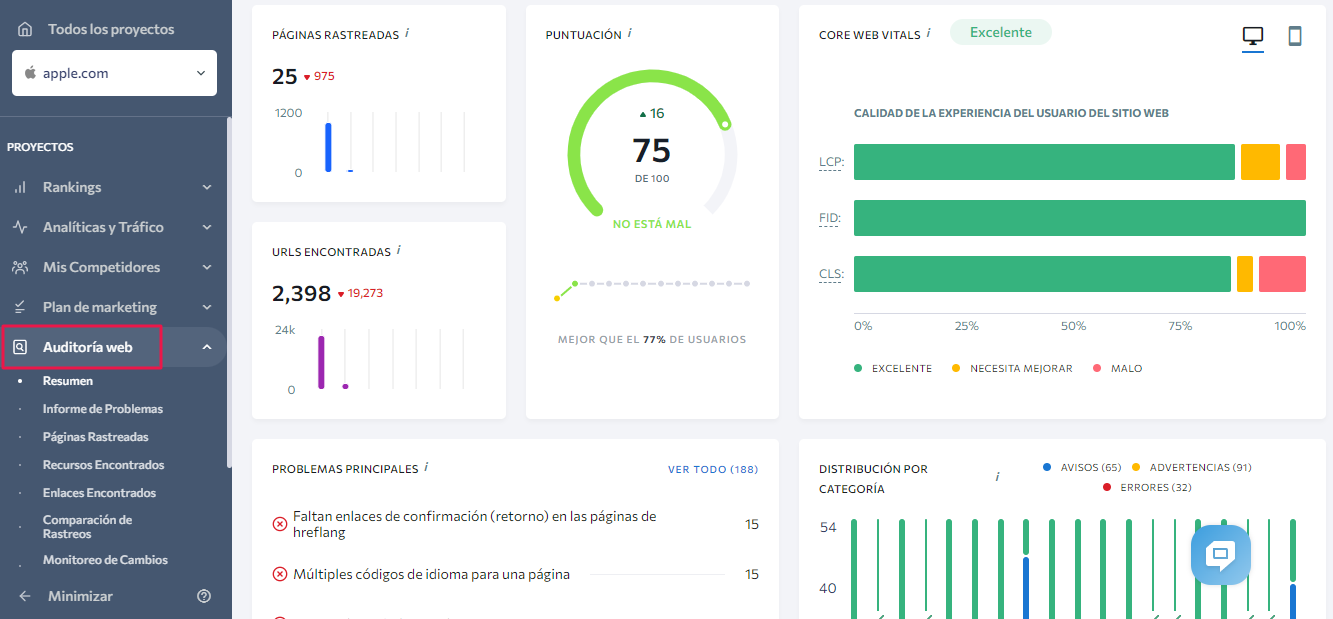The image size is (1333, 619).
Task: Toggle Malo legend entry
Action: [x=1117, y=368]
